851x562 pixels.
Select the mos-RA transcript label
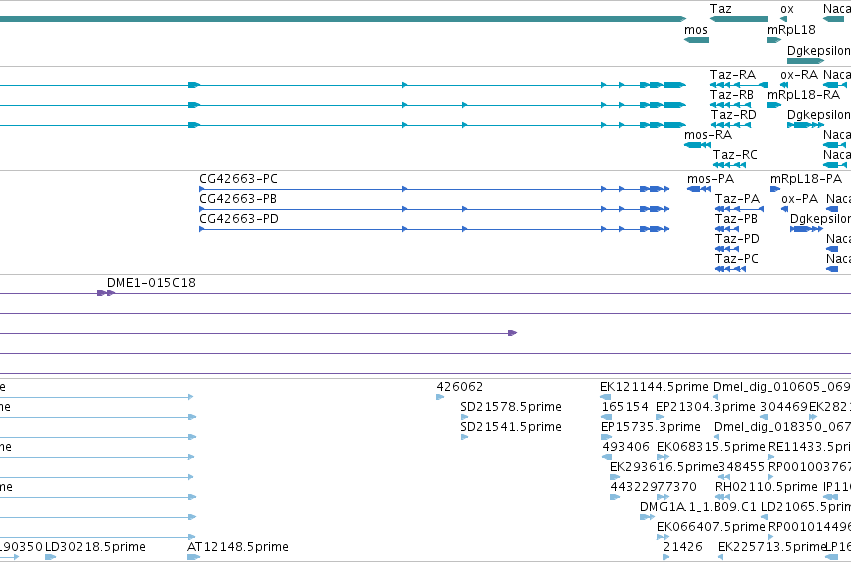[708, 135]
